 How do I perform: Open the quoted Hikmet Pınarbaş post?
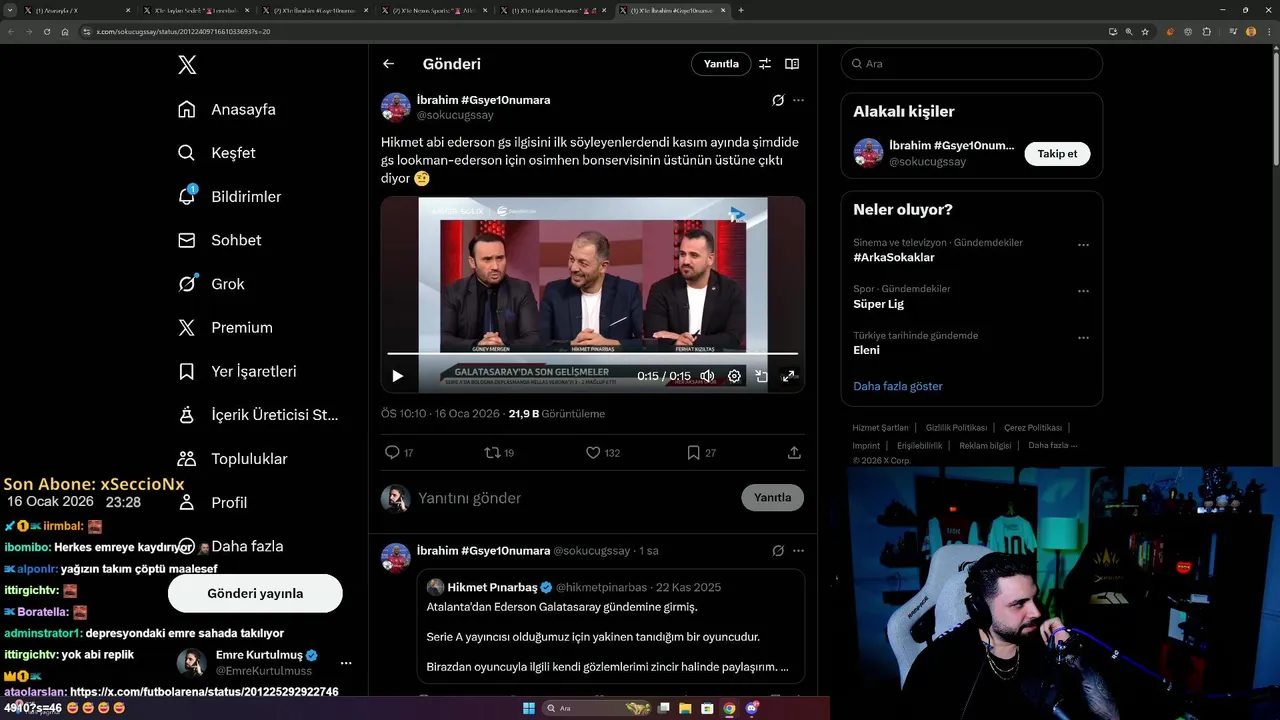coord(610,626)
